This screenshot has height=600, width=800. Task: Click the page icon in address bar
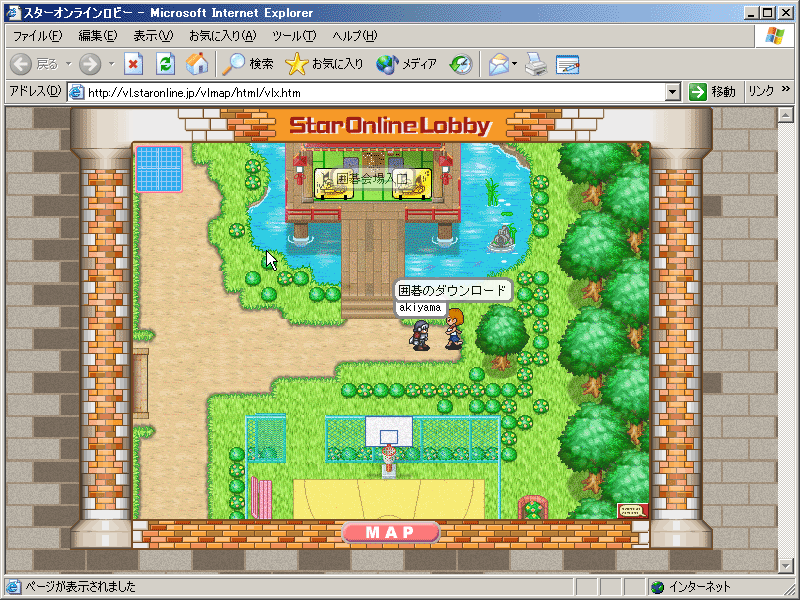(x=77, y=92)
